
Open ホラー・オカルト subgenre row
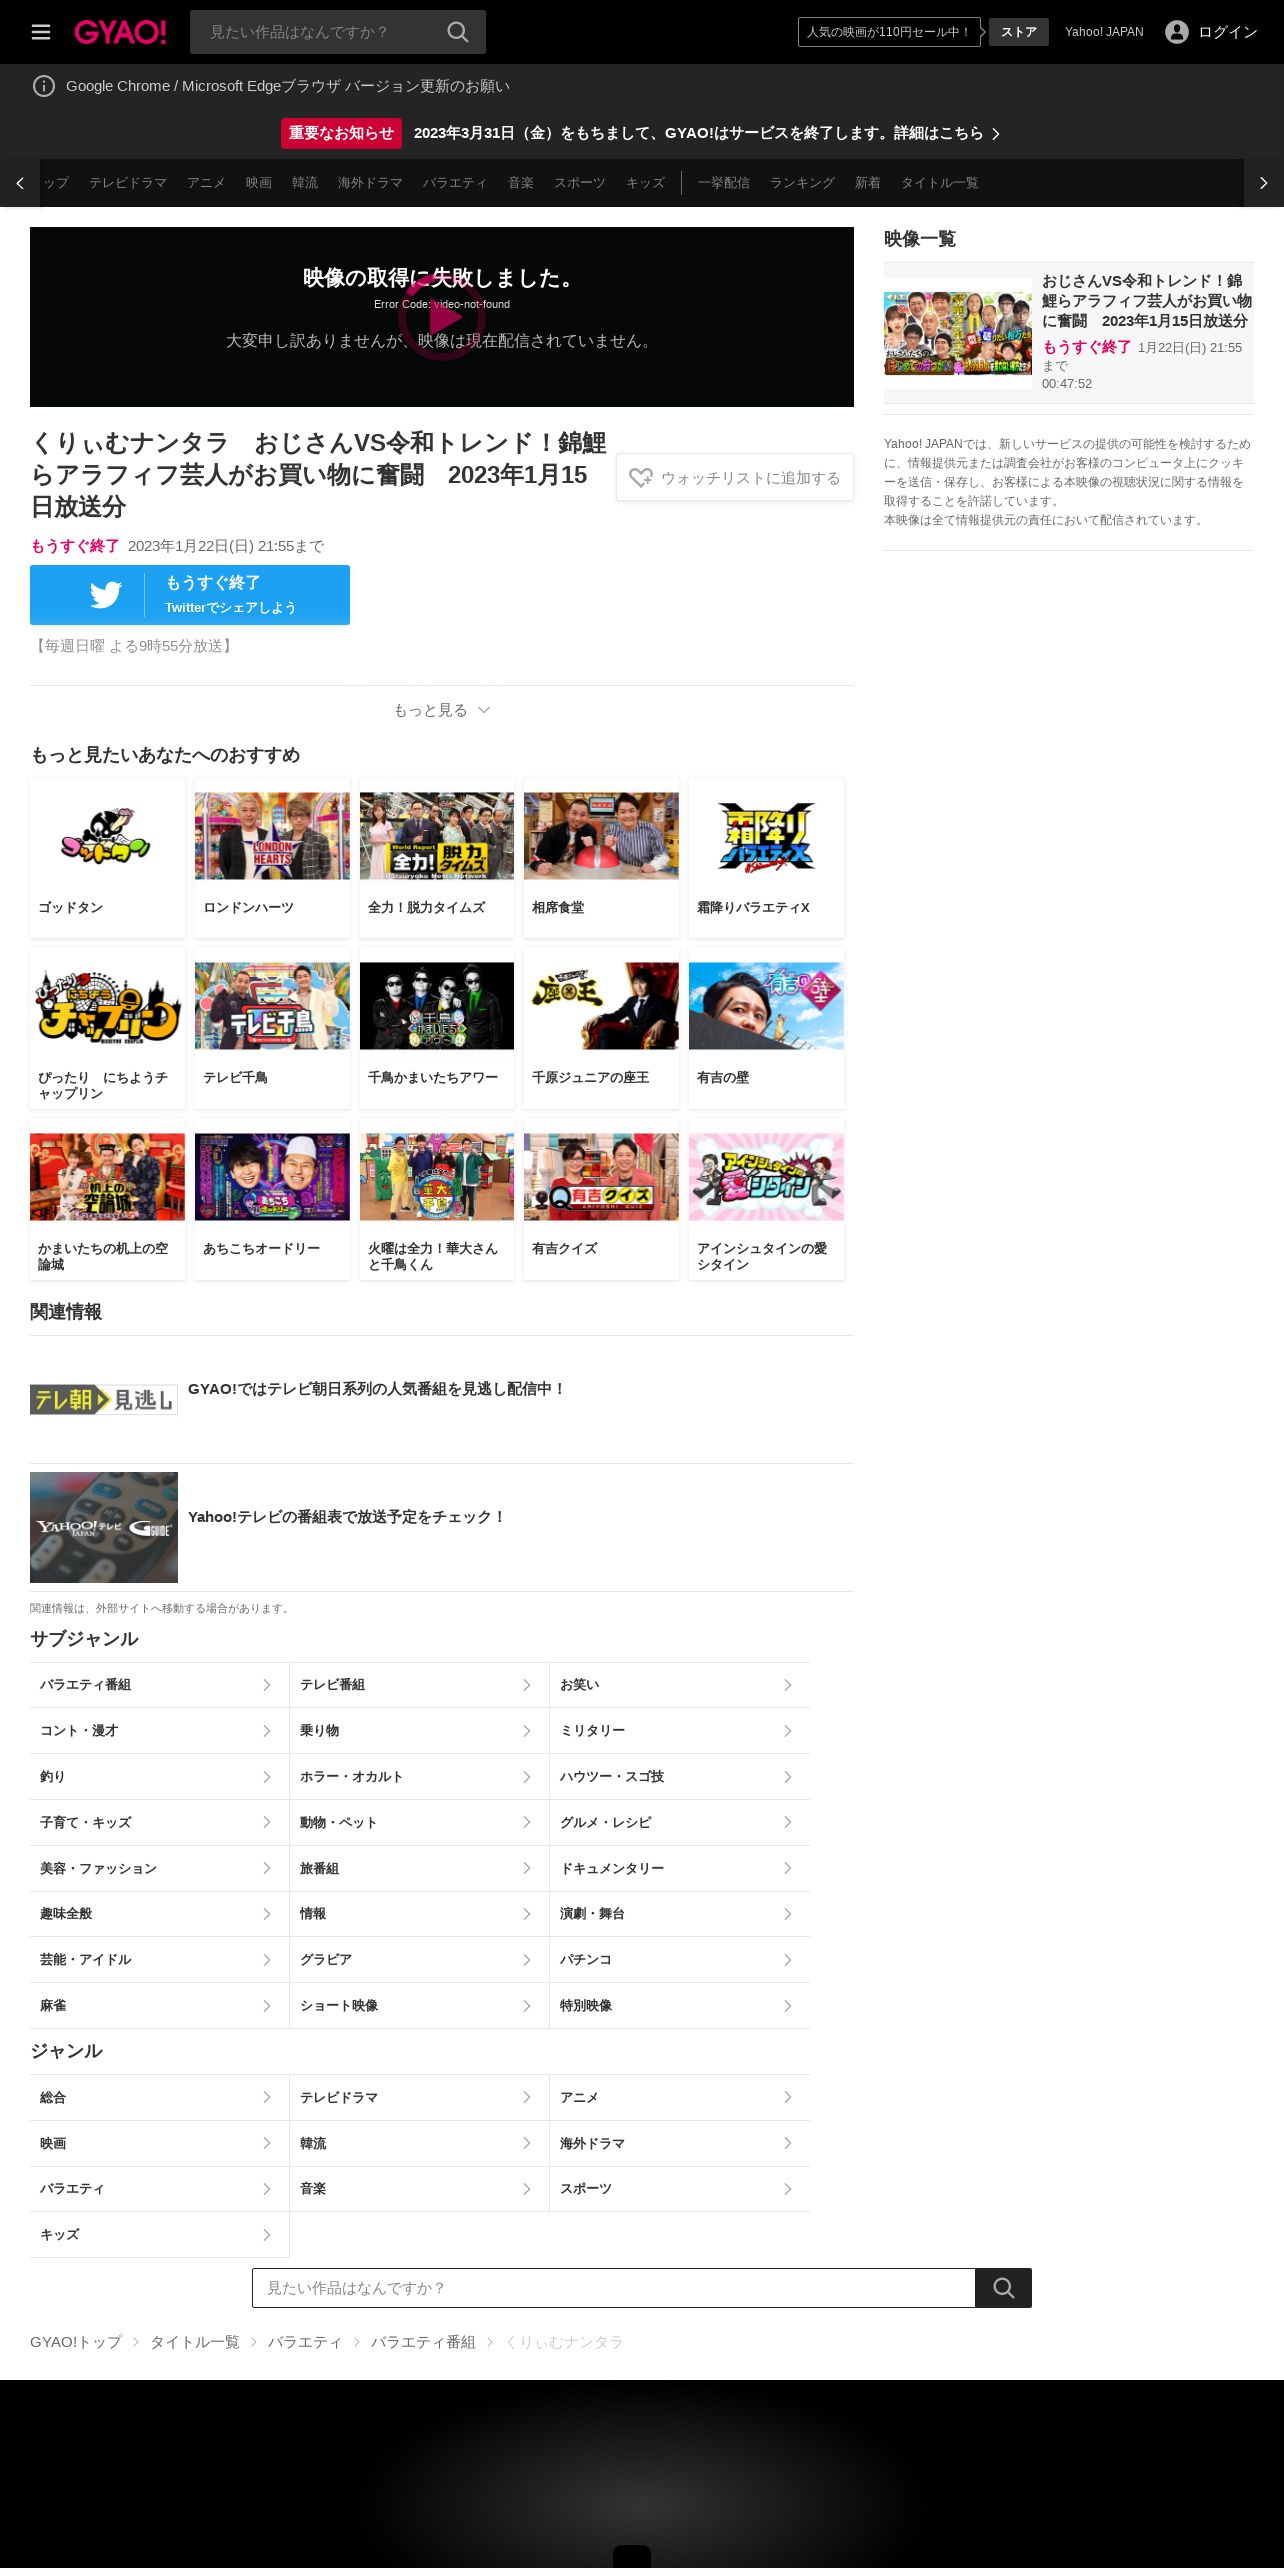click(x=419, y=1777)
